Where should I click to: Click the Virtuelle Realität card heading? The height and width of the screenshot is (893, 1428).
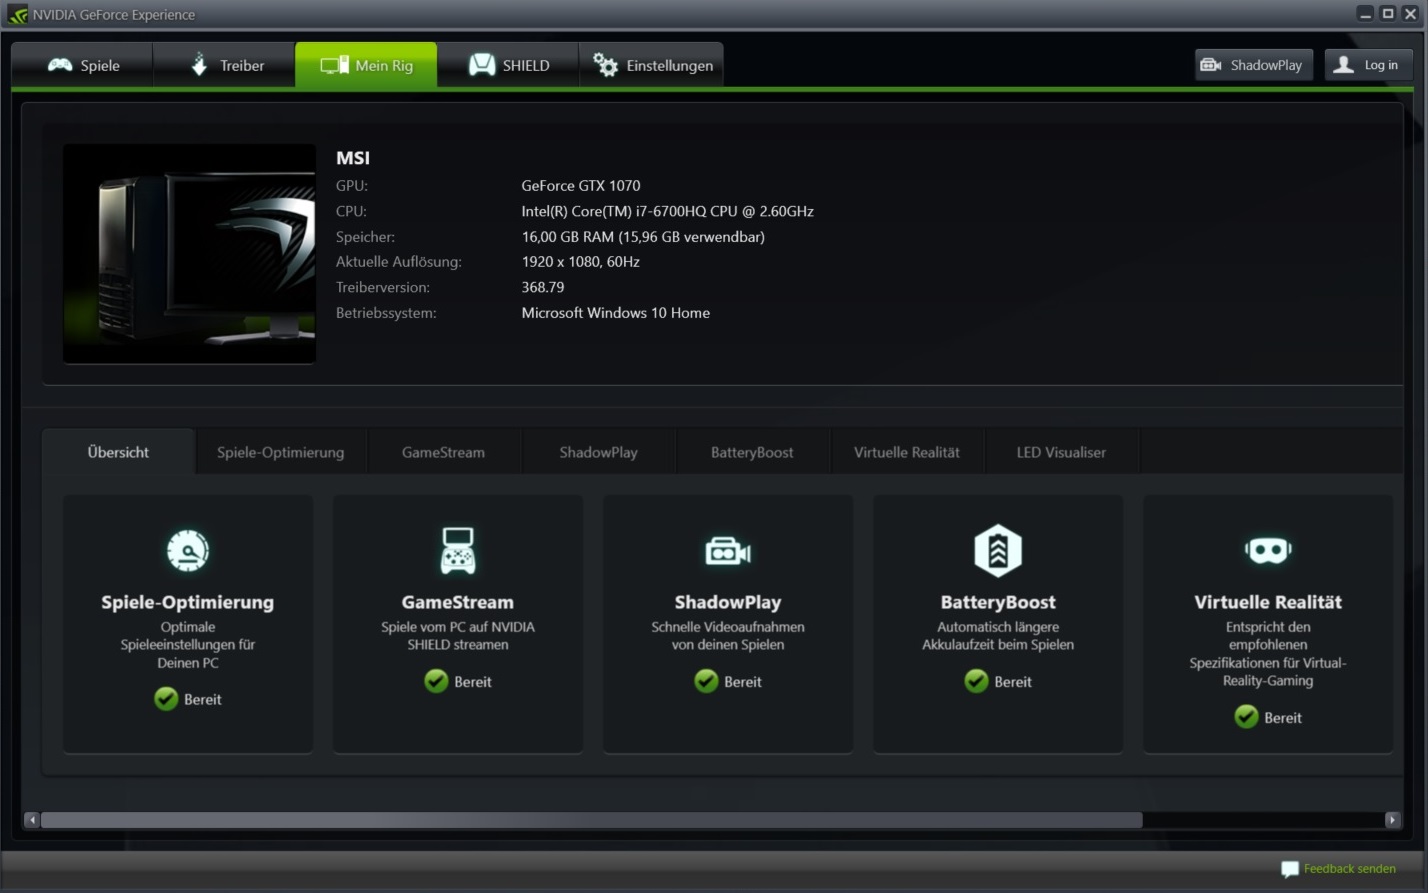[1268, 602]
